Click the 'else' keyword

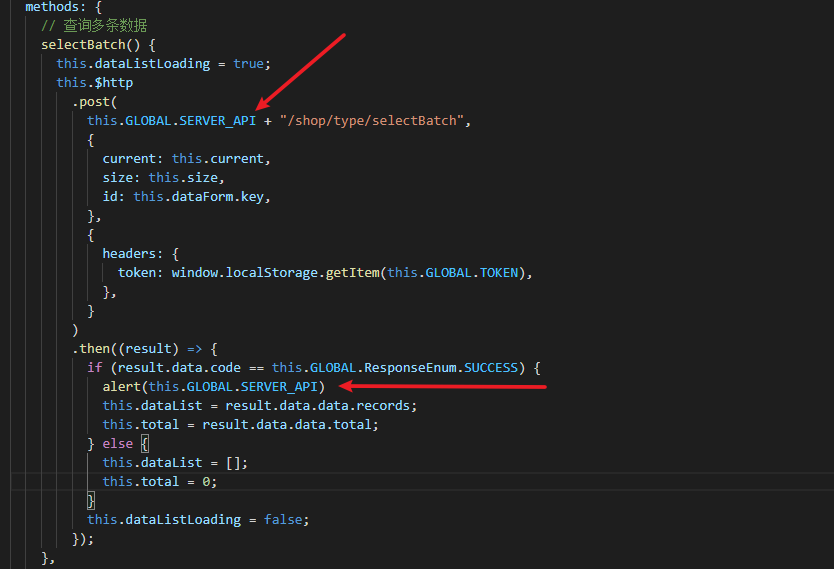[118, 444]
